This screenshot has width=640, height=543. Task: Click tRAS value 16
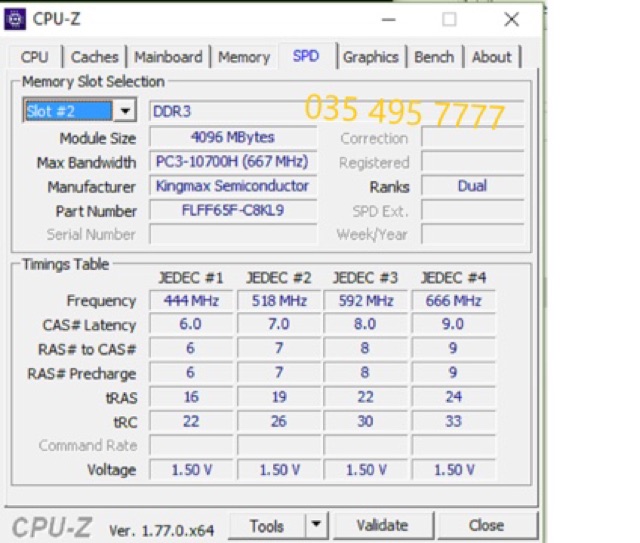pos(191,397)
